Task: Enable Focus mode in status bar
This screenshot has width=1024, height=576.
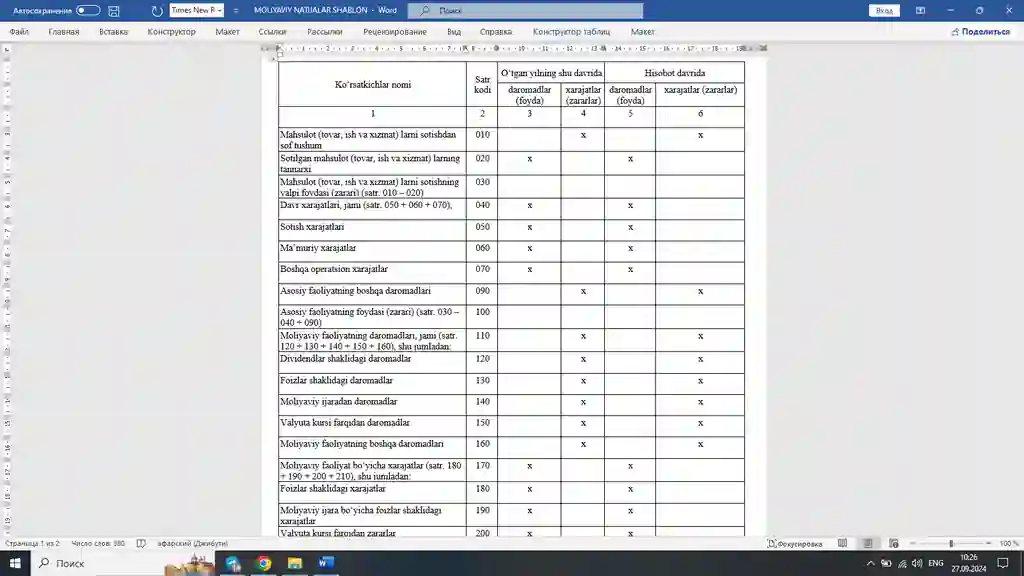Action: (795, 543)
